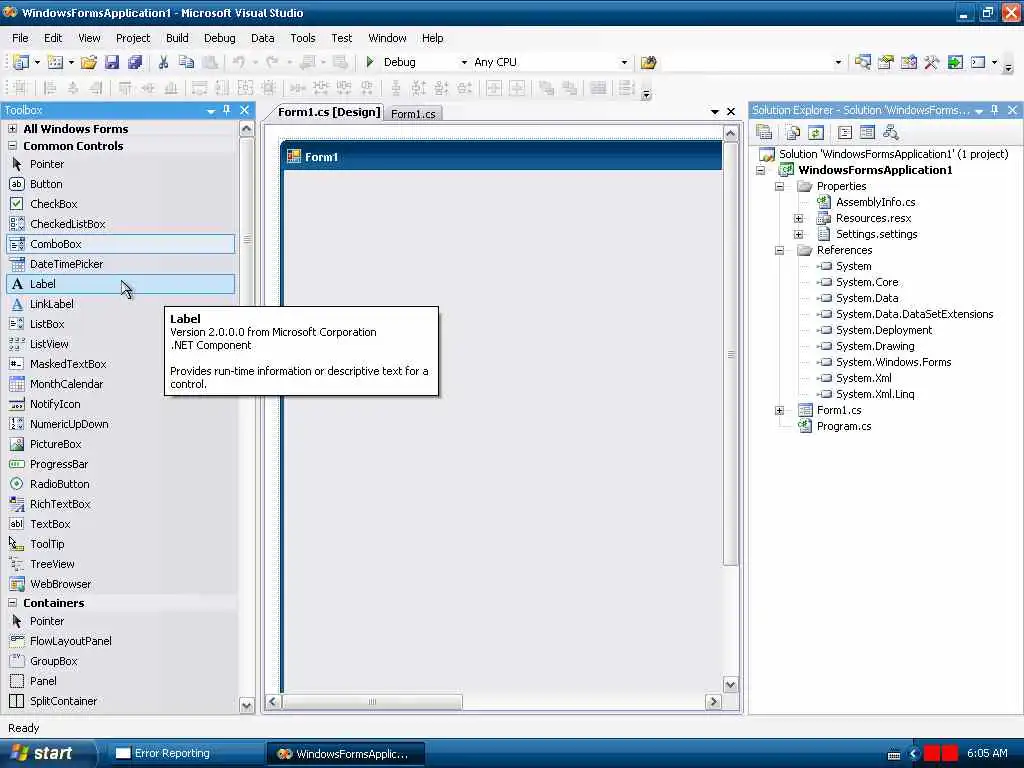Open the File menu
The image size is (1024, 768).
(20, 38)
